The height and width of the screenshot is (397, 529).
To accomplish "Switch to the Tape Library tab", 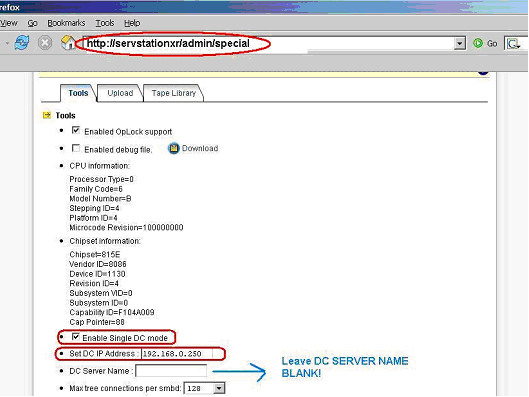I will (x=173, y=93).
